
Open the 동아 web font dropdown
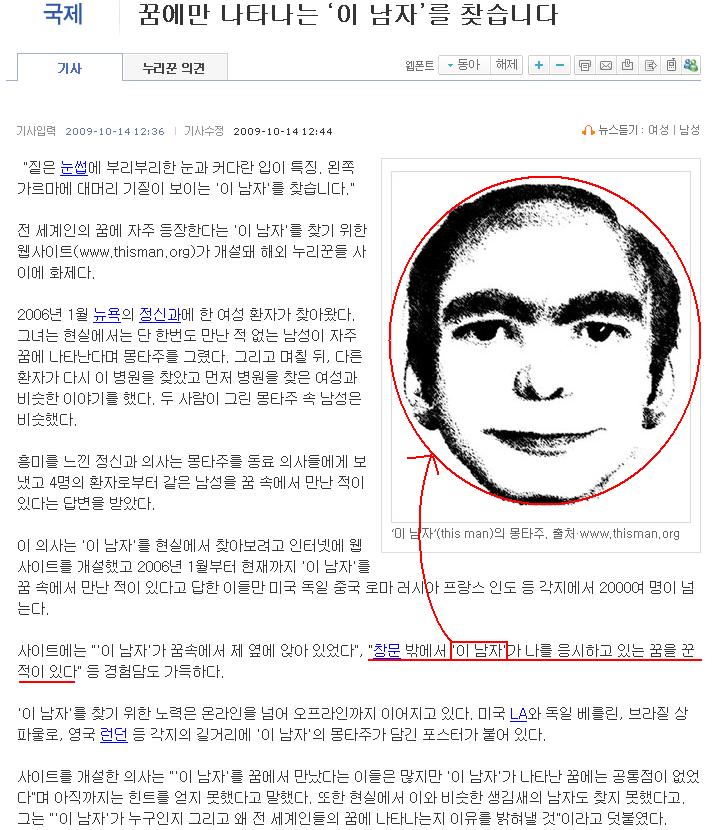tap(464, 65)
